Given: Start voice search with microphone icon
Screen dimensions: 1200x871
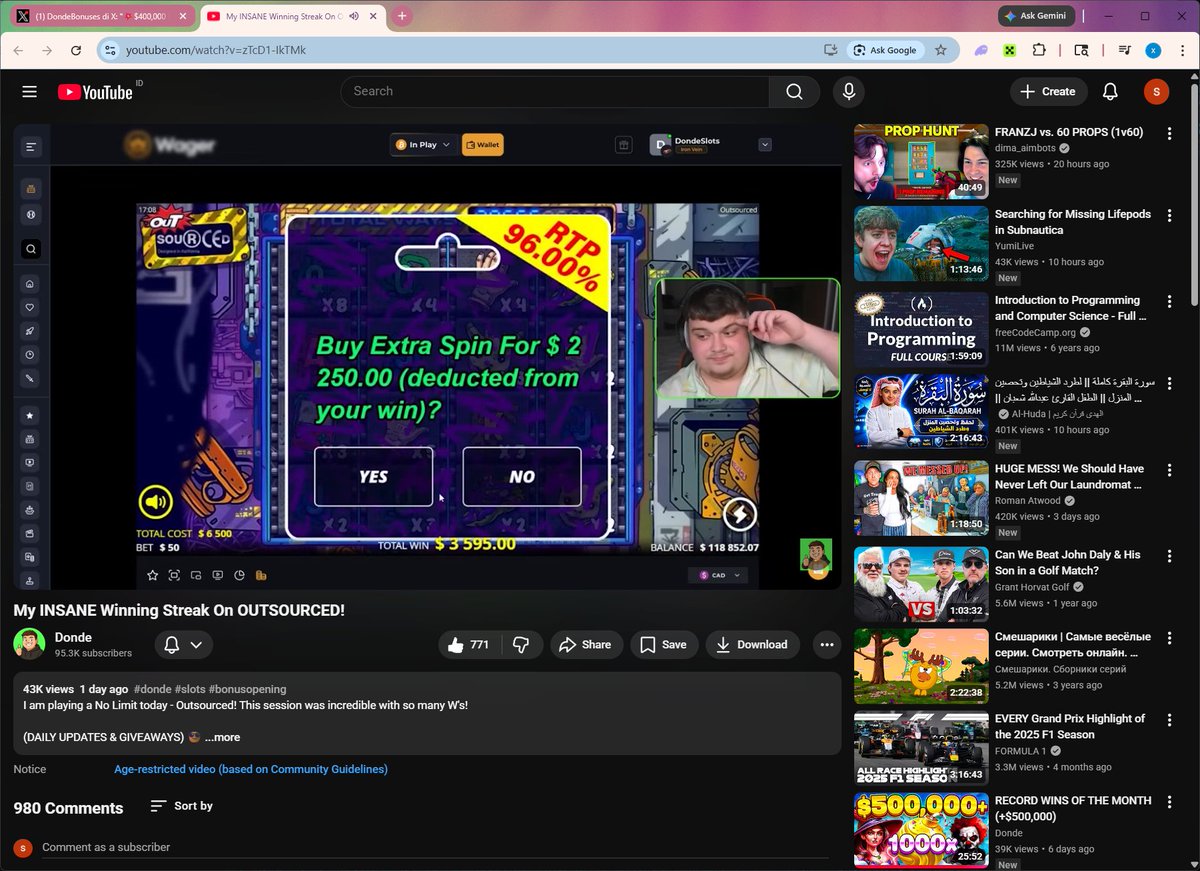Looking at the screenshot, I should [x=849, y=91].
